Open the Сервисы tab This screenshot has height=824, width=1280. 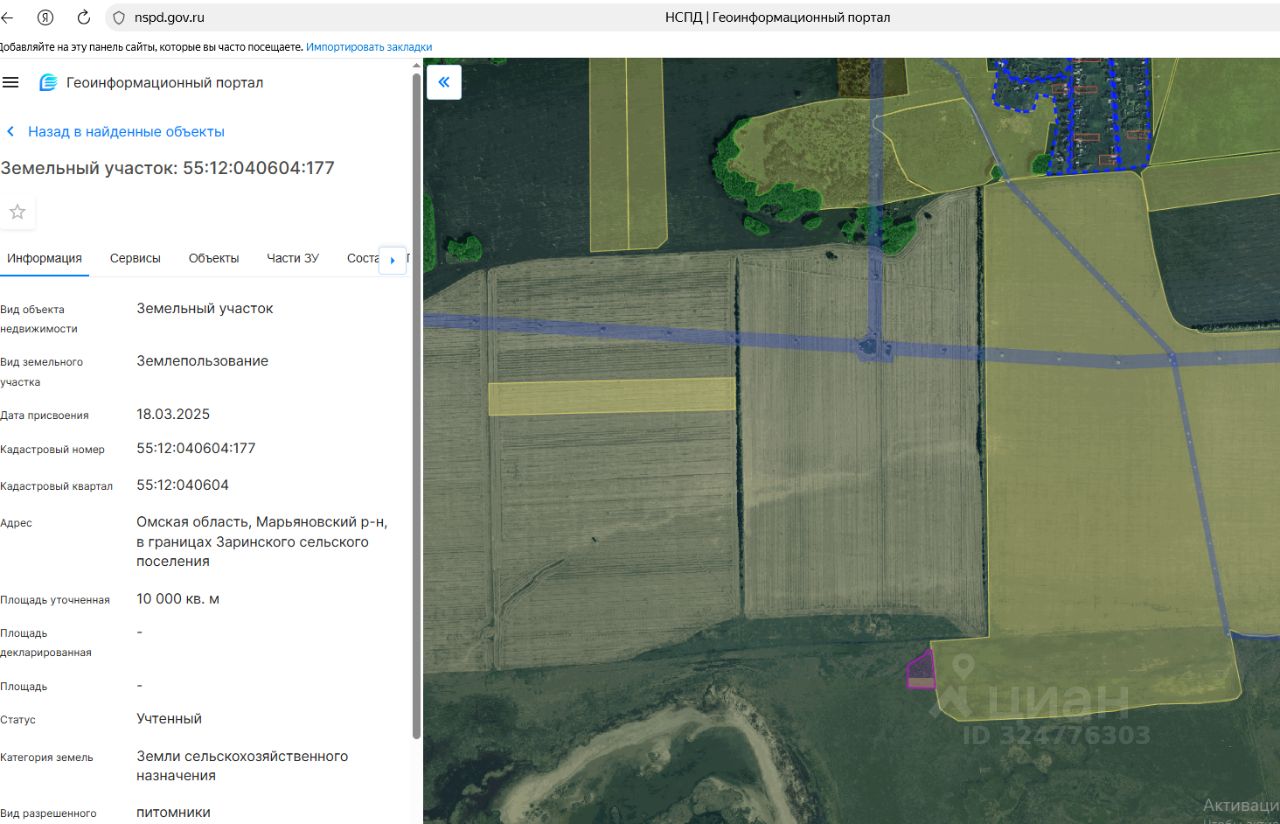click(x=135, y=258)
